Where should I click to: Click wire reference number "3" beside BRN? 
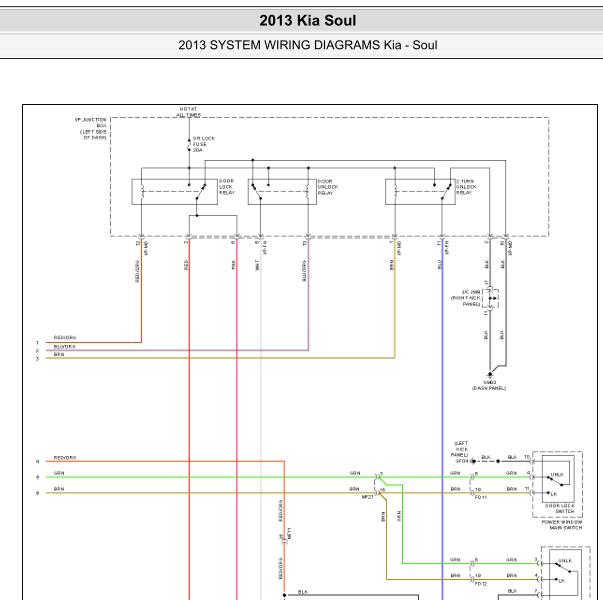pos(38,358)
